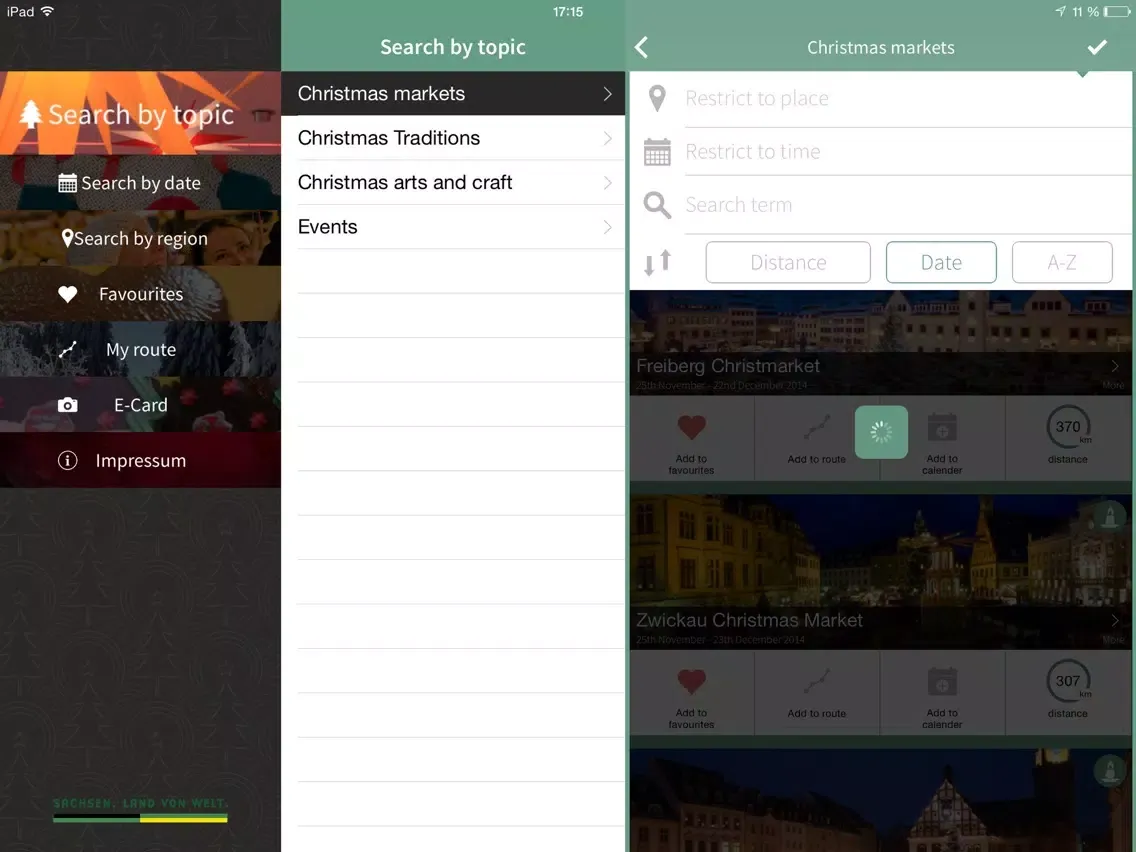1136x852 pixels.
Task: Select the Christmas markets topic label
Action: coord(381,94)
